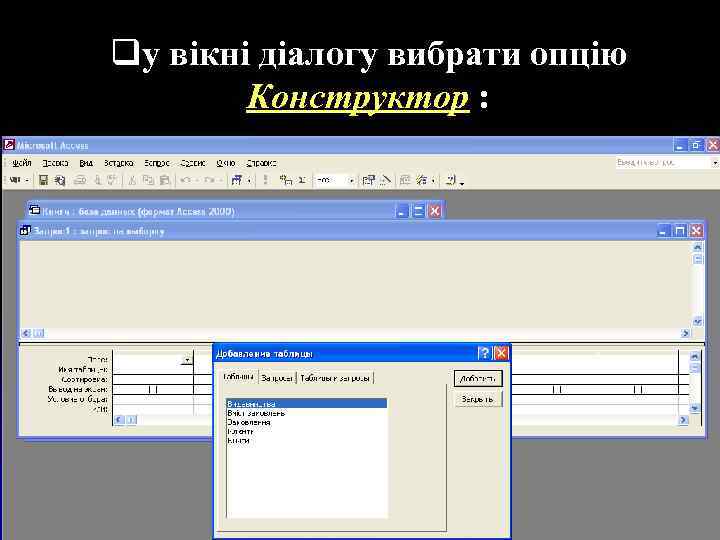Click scroll-up arrow of query design grid
720x540 pixels.
[x=695, y=356]
